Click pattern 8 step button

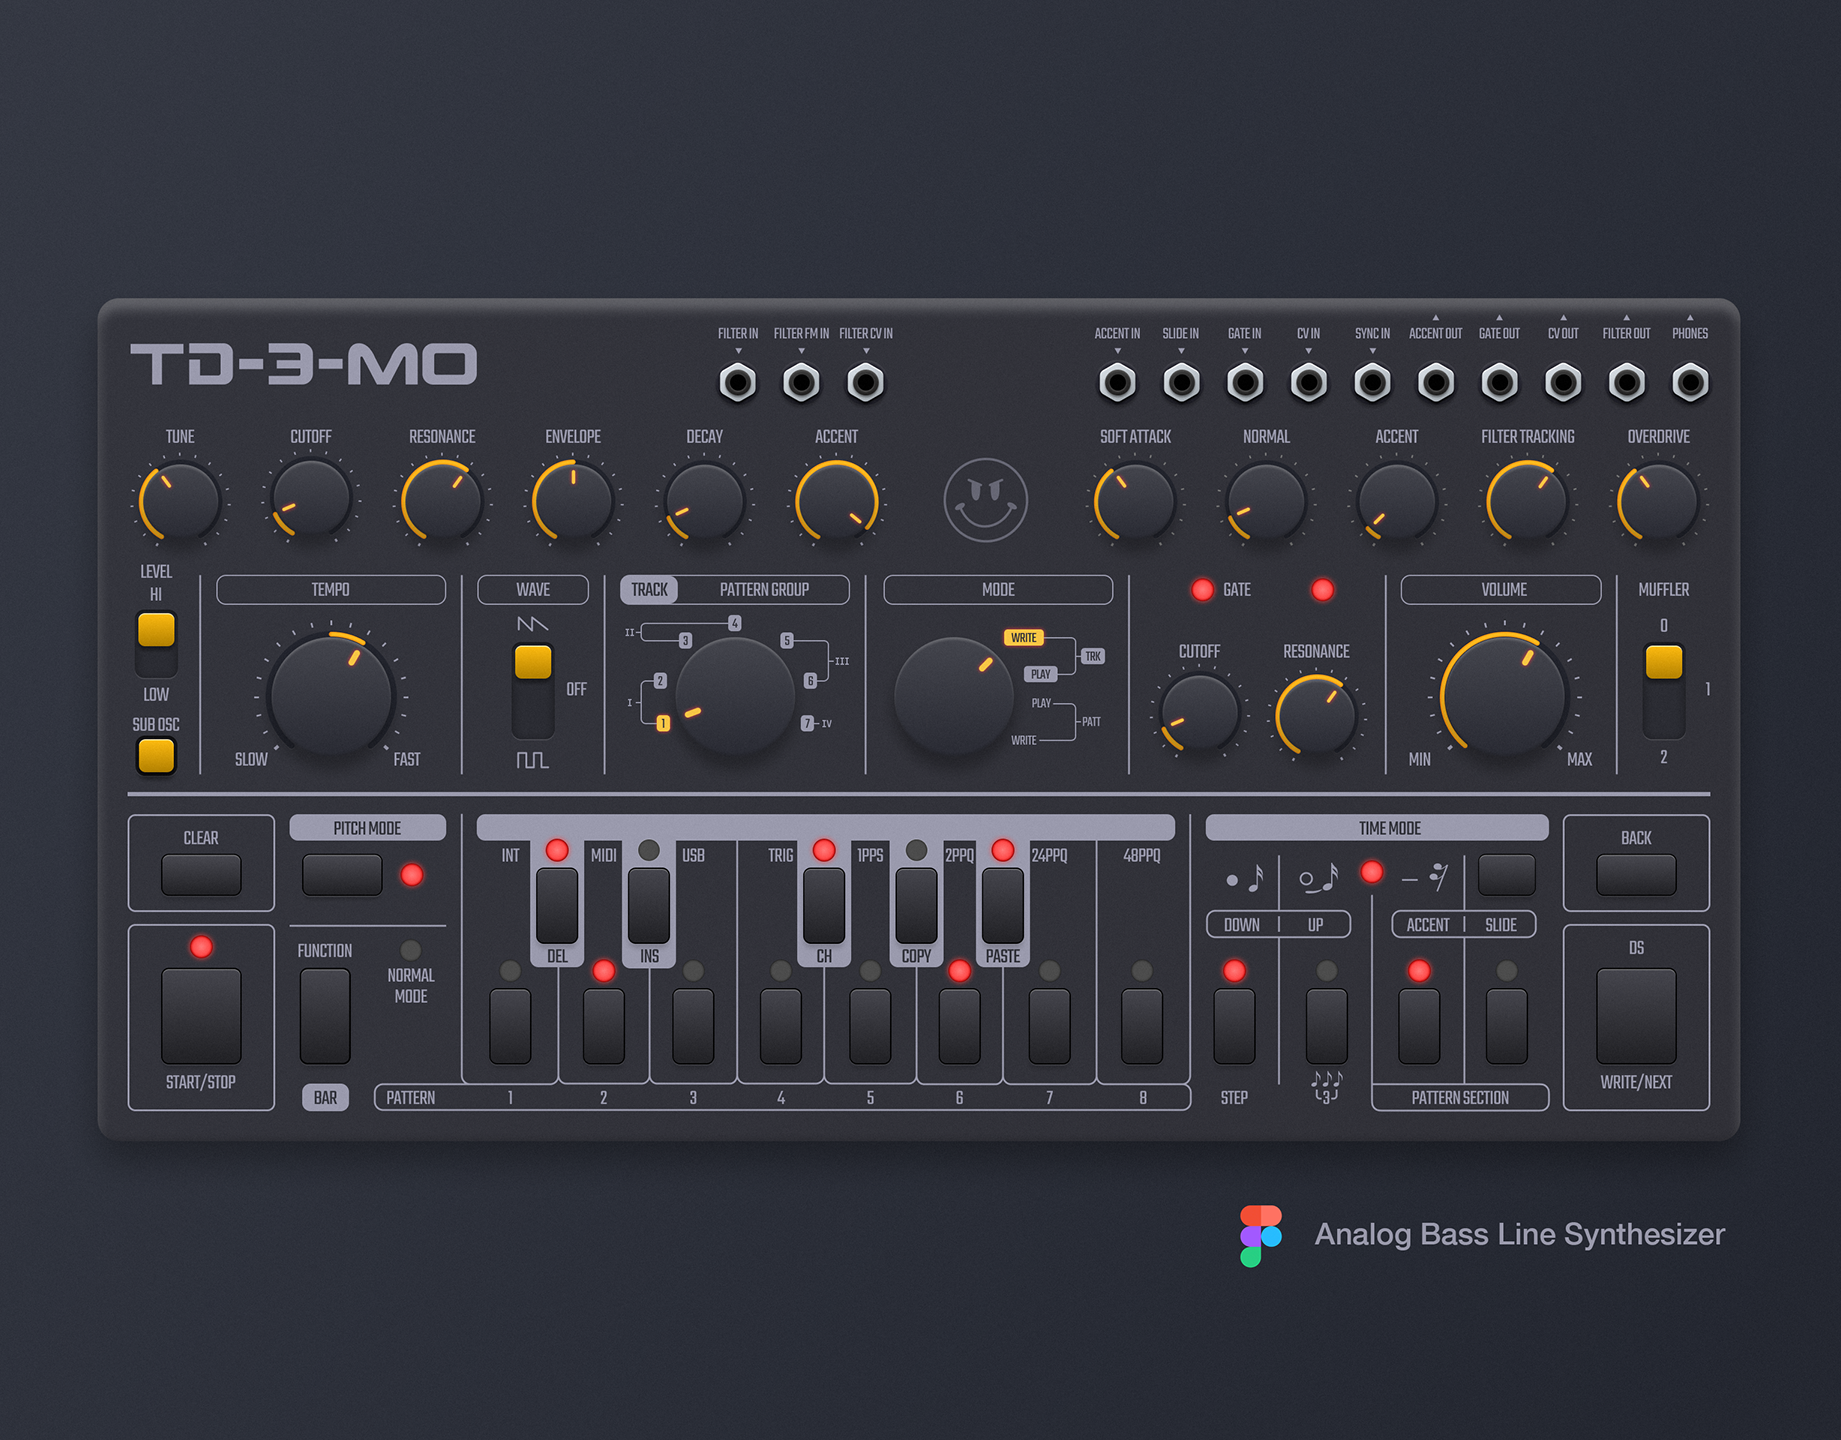[x=1142, y=1026]
